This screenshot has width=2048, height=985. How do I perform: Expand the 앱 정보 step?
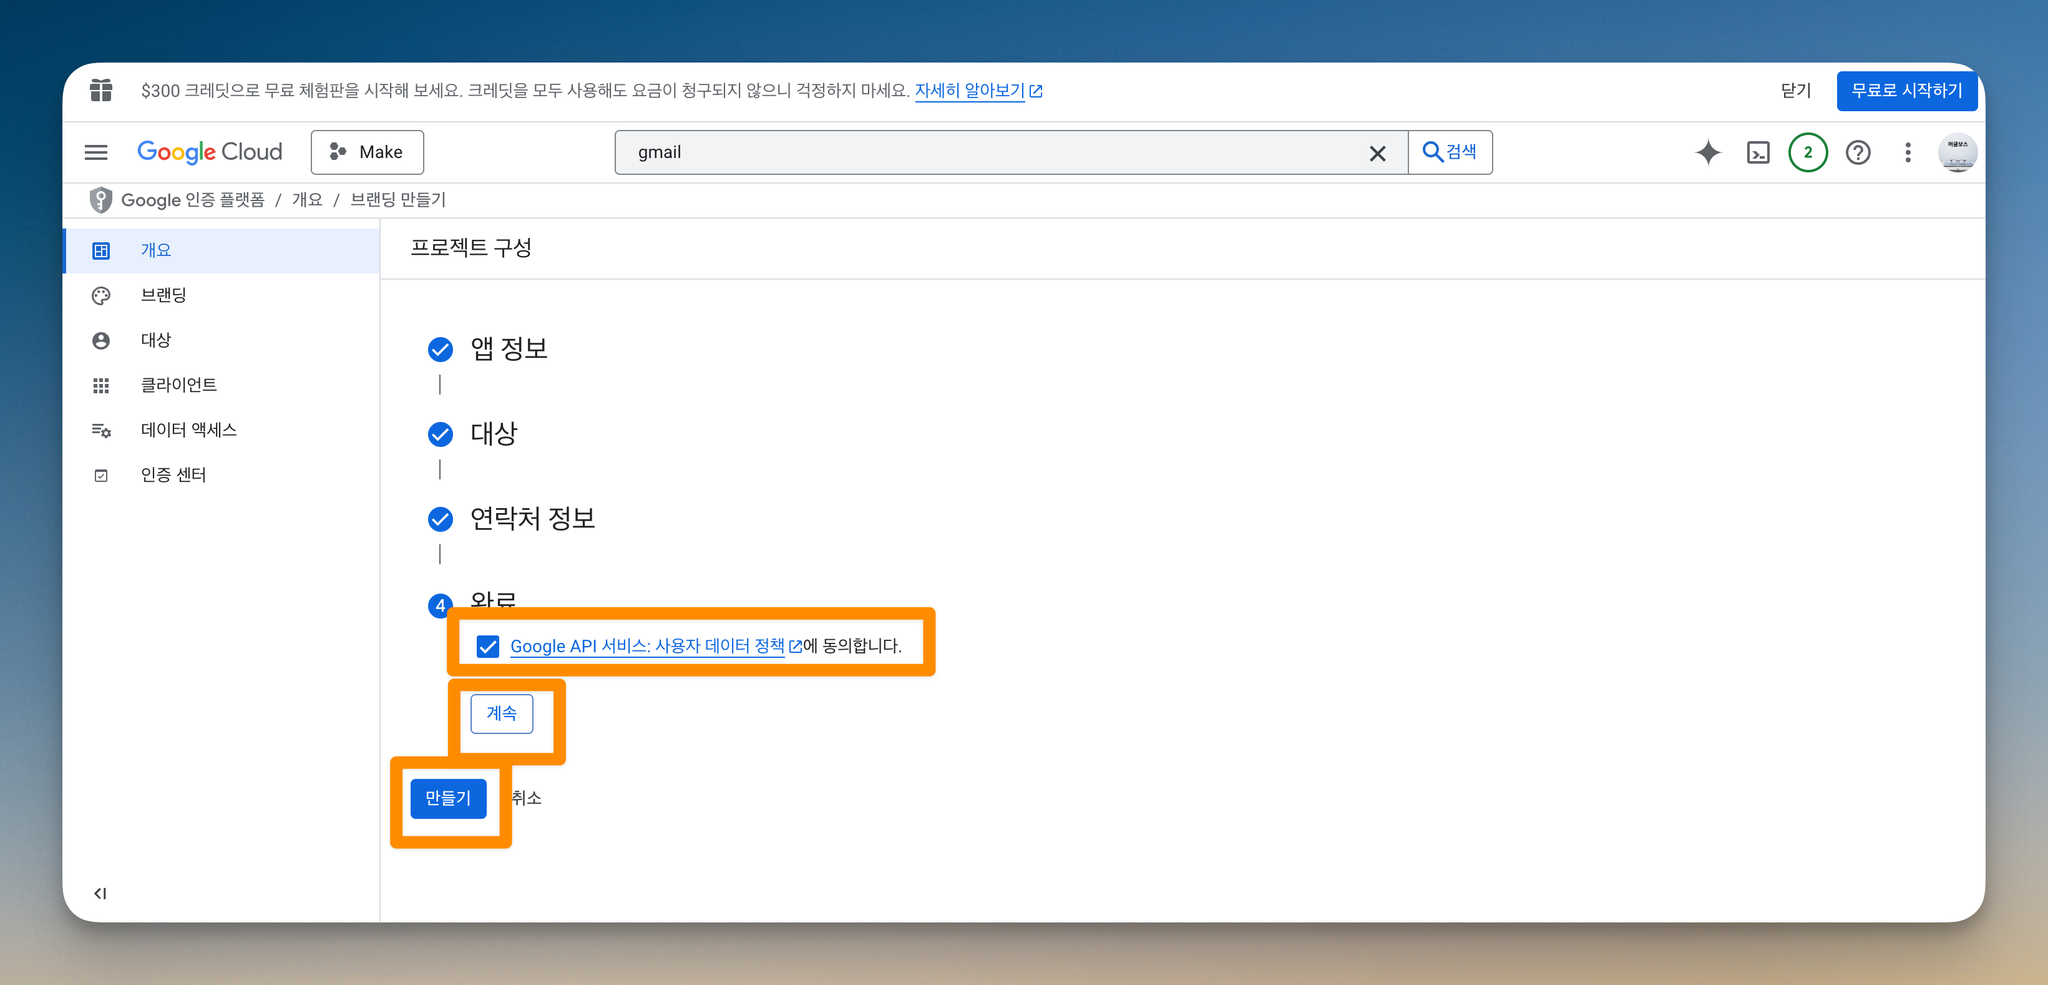pos(508,349)
